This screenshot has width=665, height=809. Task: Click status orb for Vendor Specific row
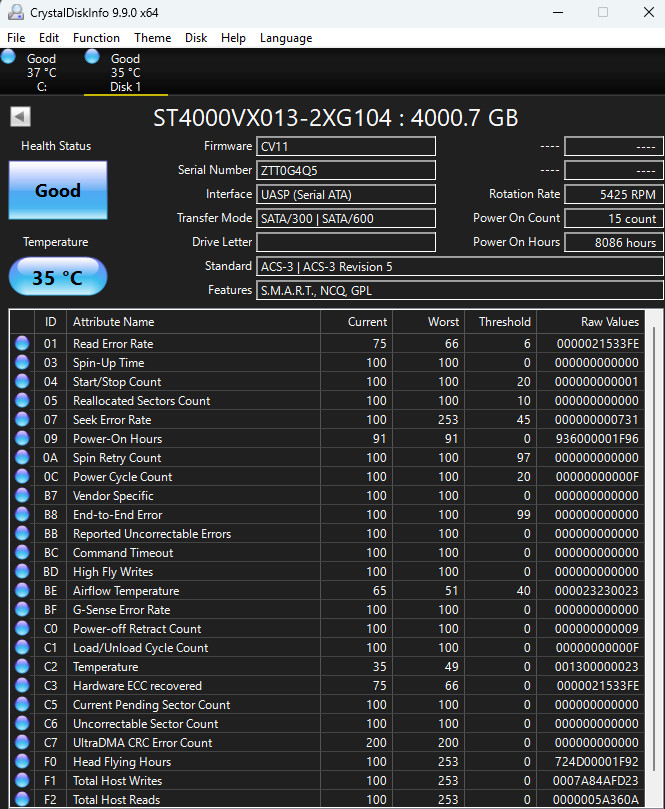22,495
